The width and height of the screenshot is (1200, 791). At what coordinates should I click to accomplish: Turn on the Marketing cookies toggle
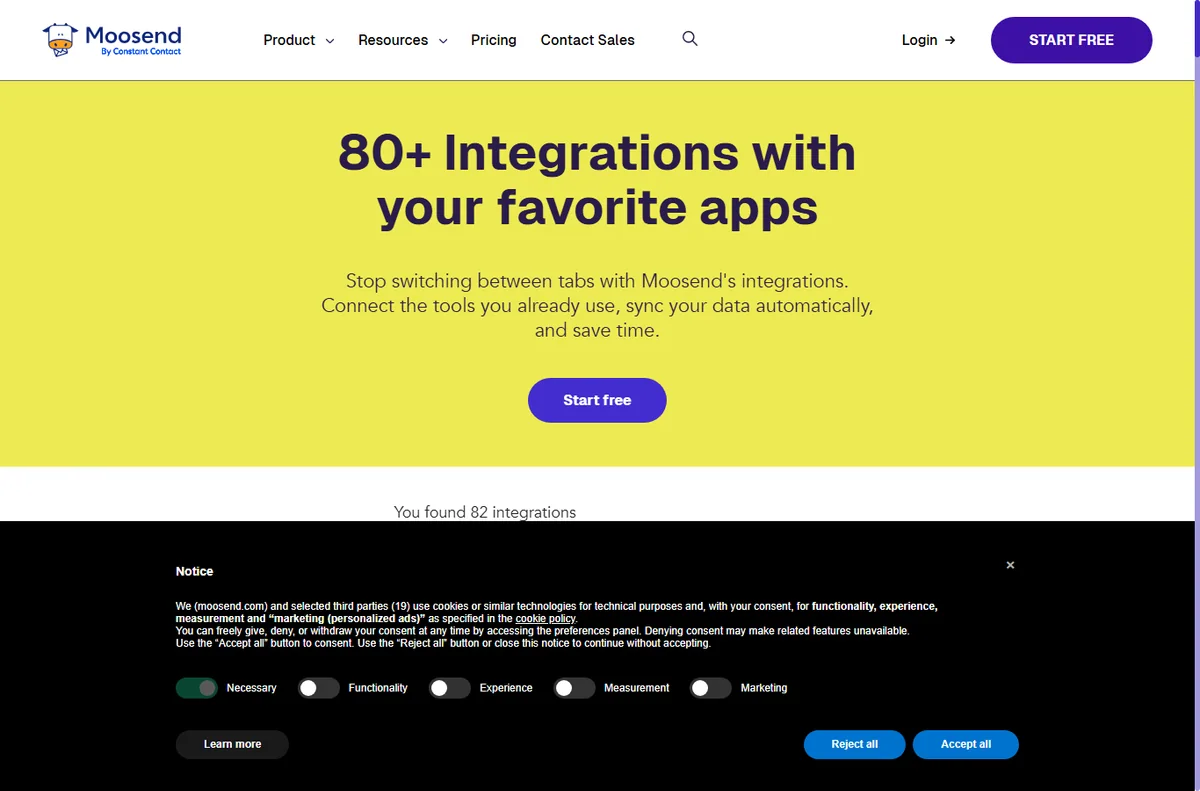(711, 688)
